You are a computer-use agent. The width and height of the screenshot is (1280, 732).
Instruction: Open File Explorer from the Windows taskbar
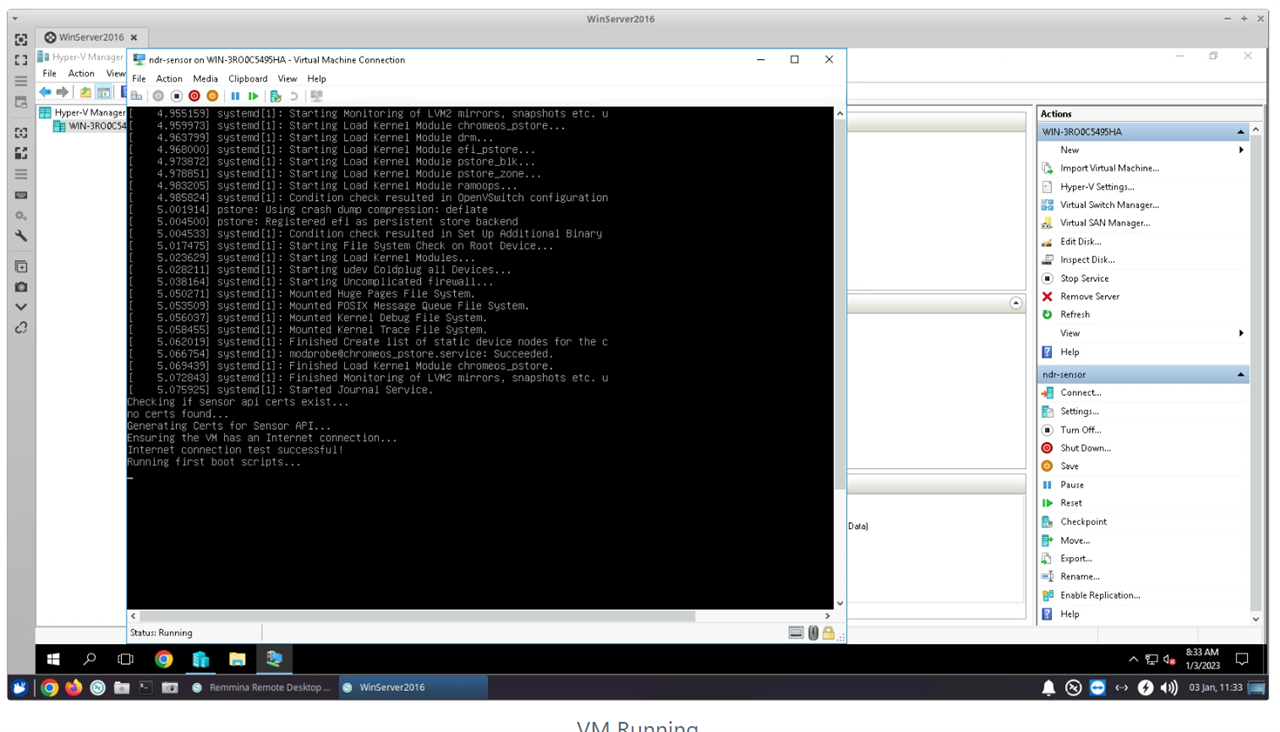point(237,659)
